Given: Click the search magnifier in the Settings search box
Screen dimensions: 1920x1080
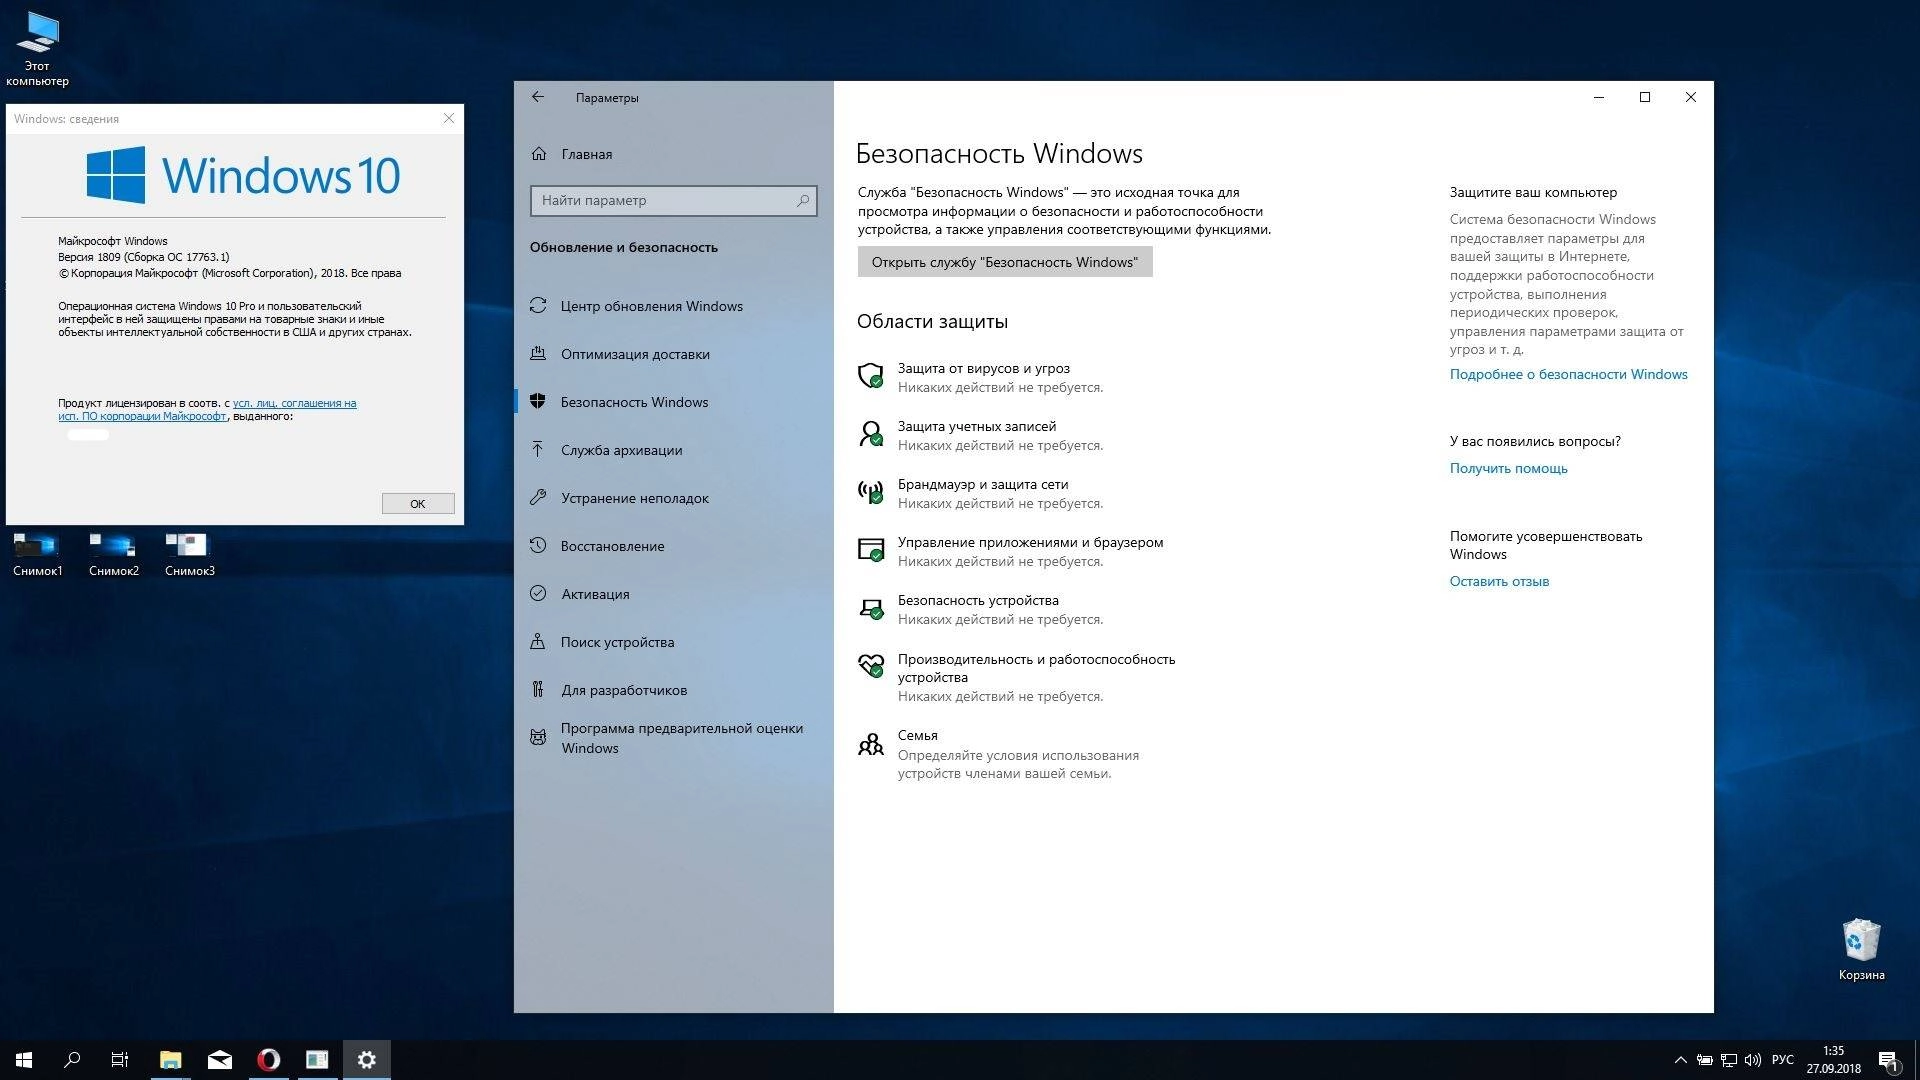Looking at the screenshot, I should pyautogui.click(x=802, y=200).
